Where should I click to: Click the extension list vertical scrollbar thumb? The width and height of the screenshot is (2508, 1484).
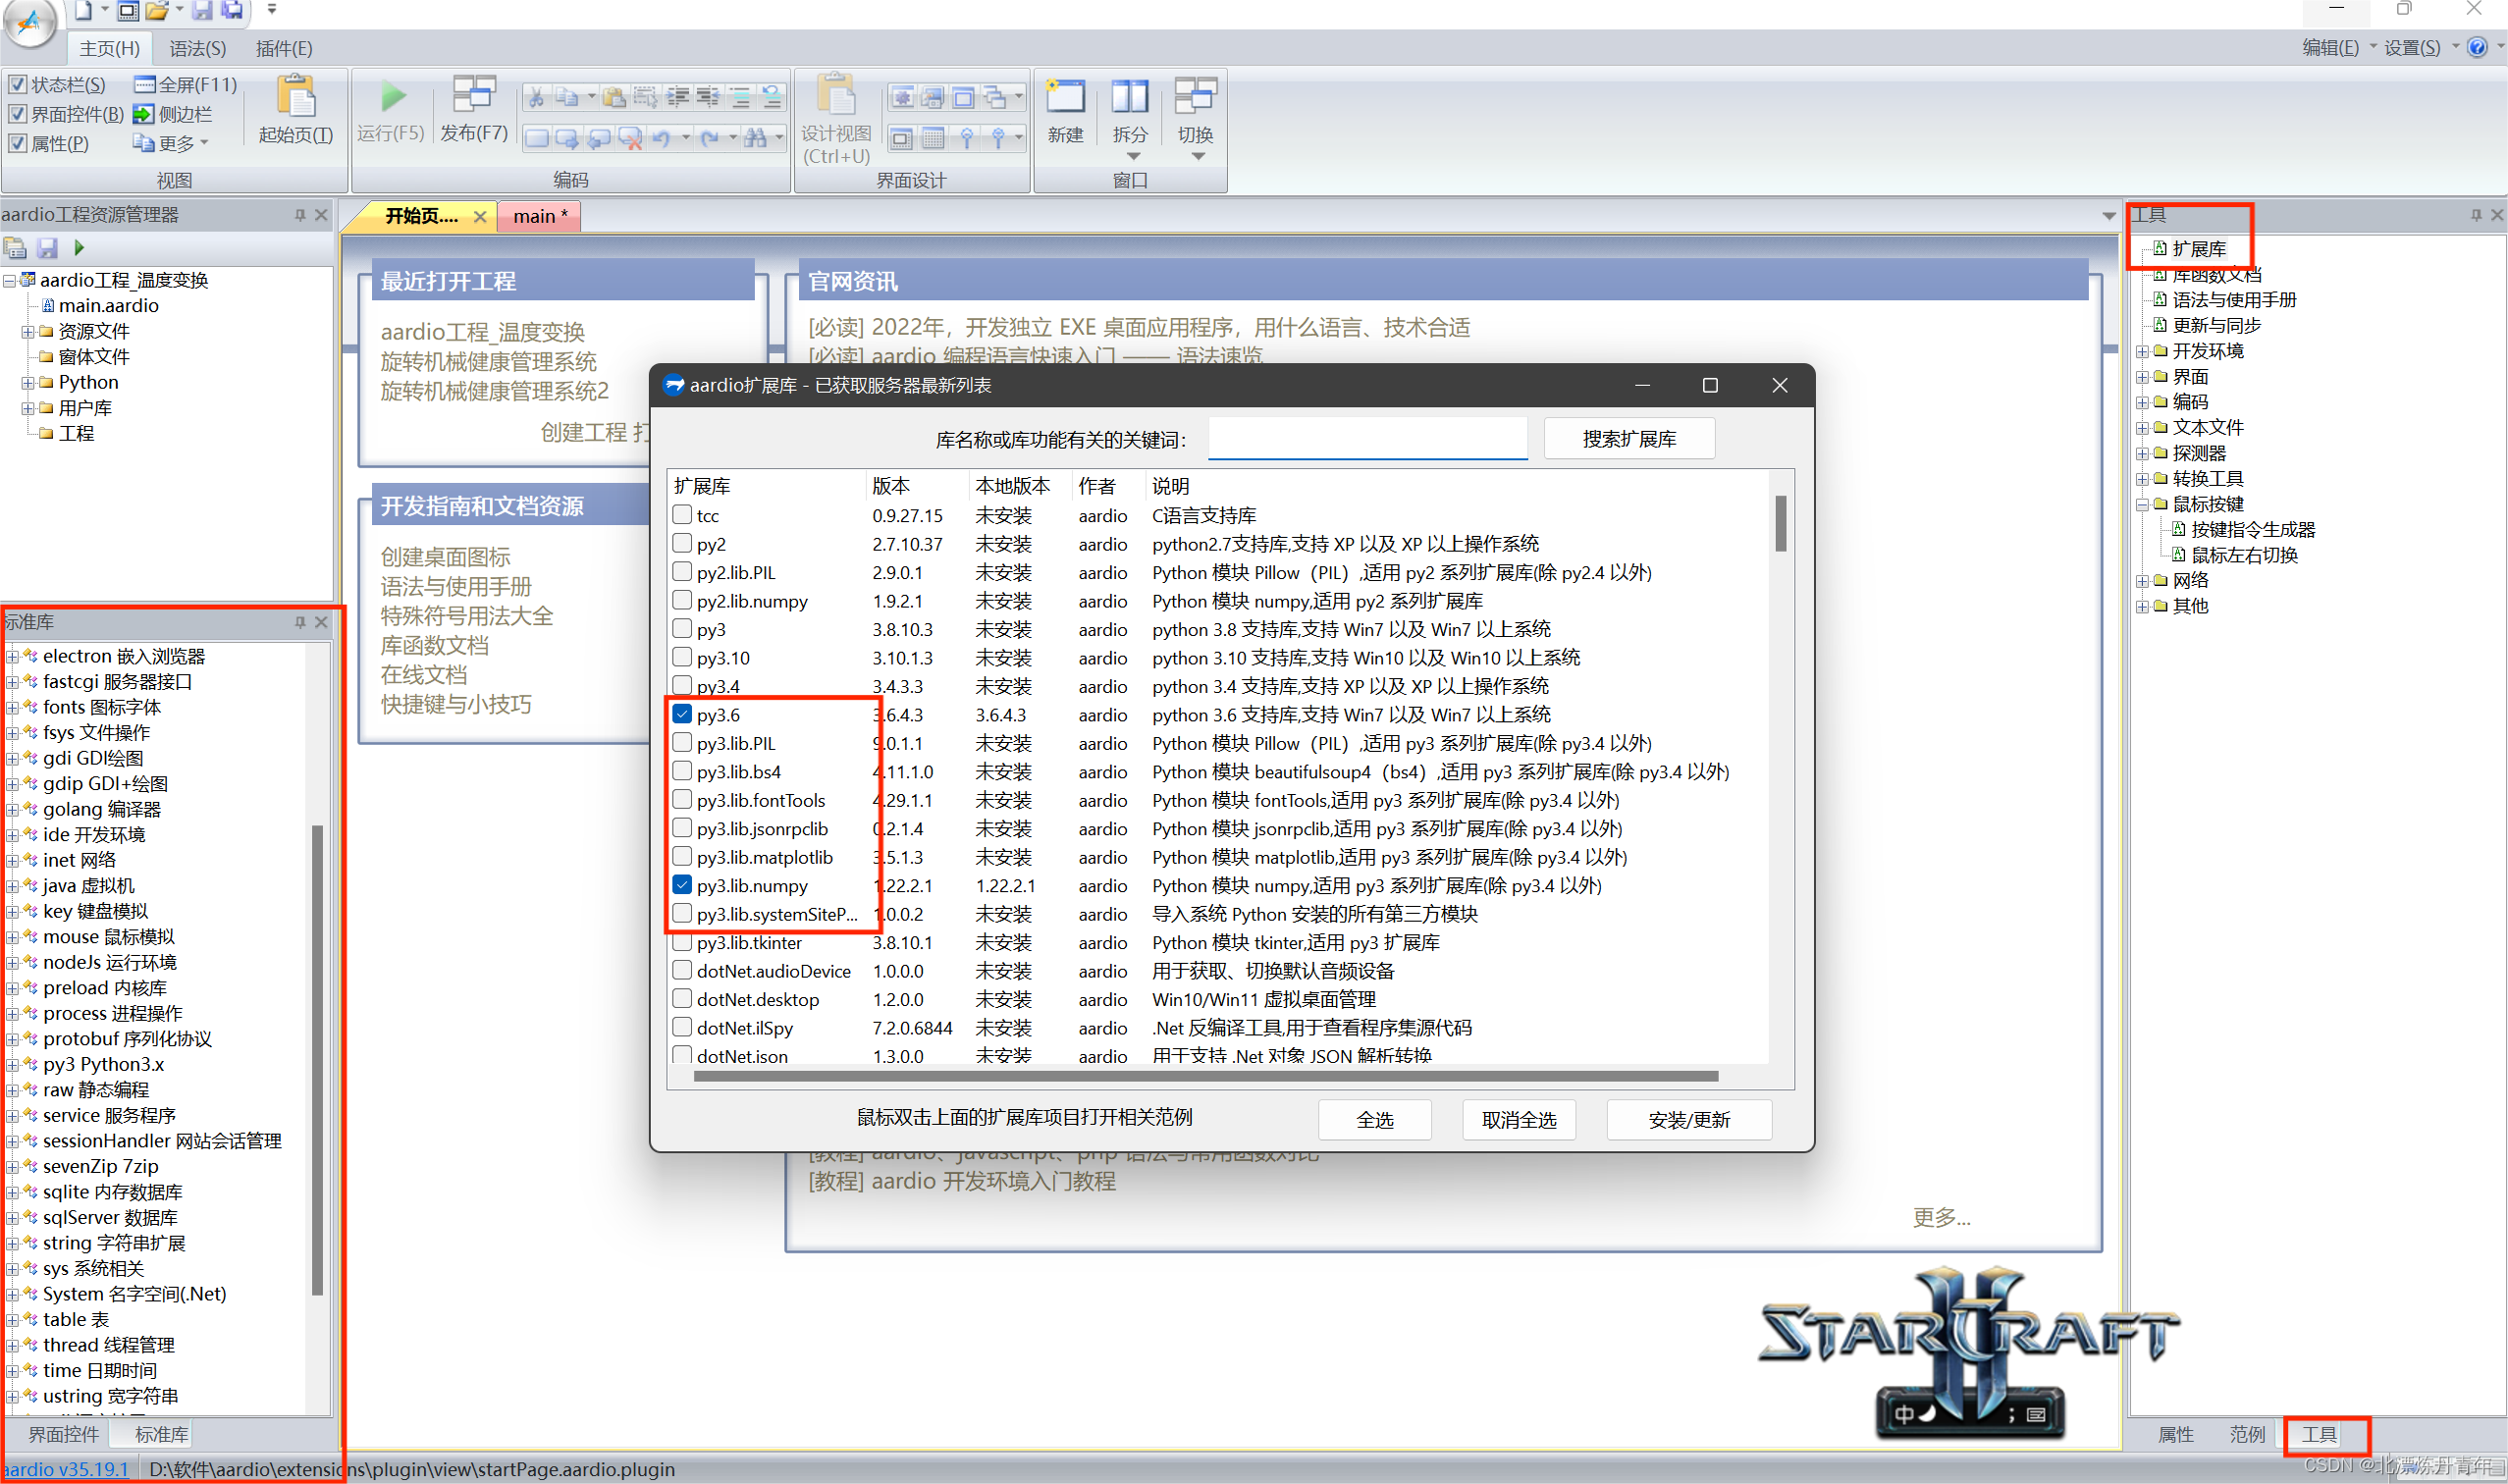click(1780, 523)
